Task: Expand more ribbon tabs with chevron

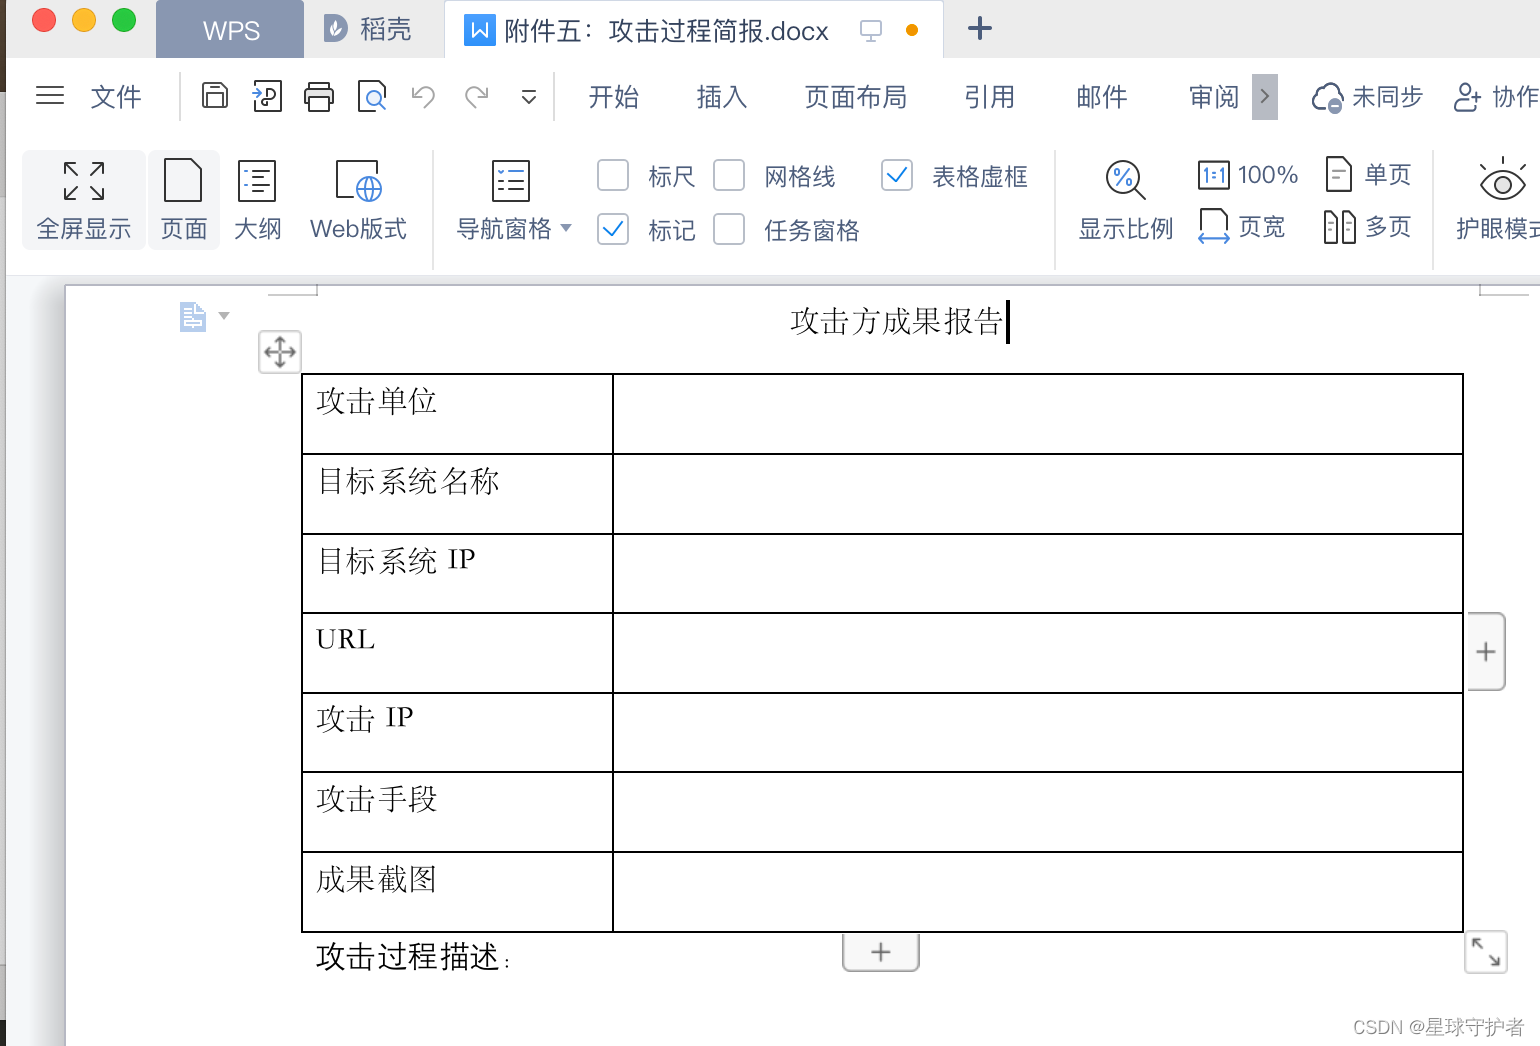Action: [x=1265, y=97]
